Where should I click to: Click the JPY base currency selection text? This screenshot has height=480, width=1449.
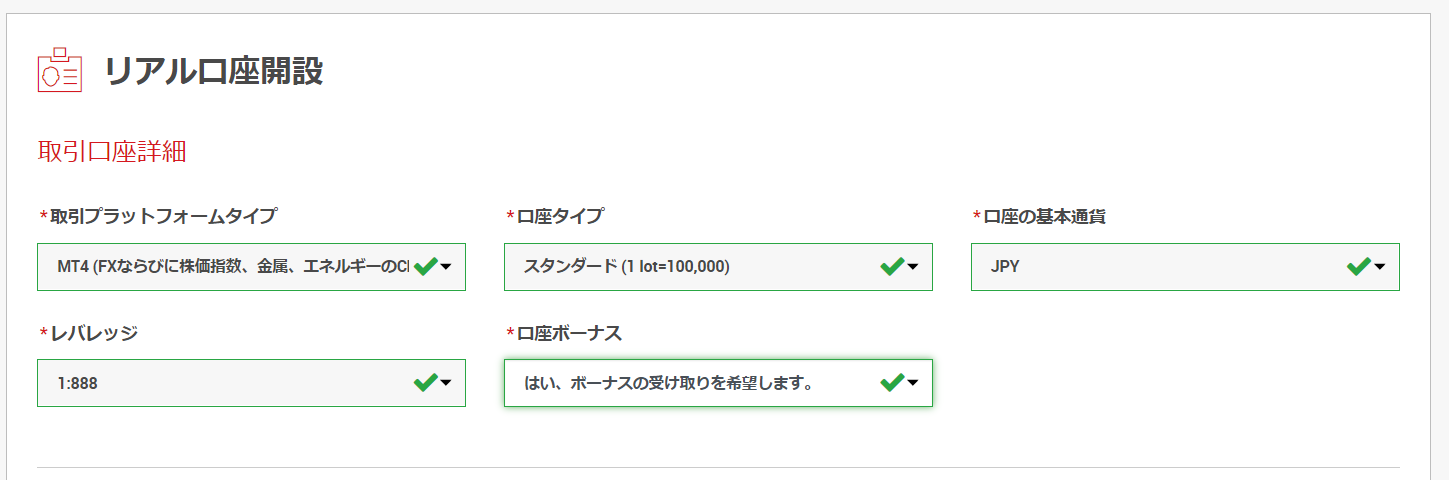tap(1005, 267)
